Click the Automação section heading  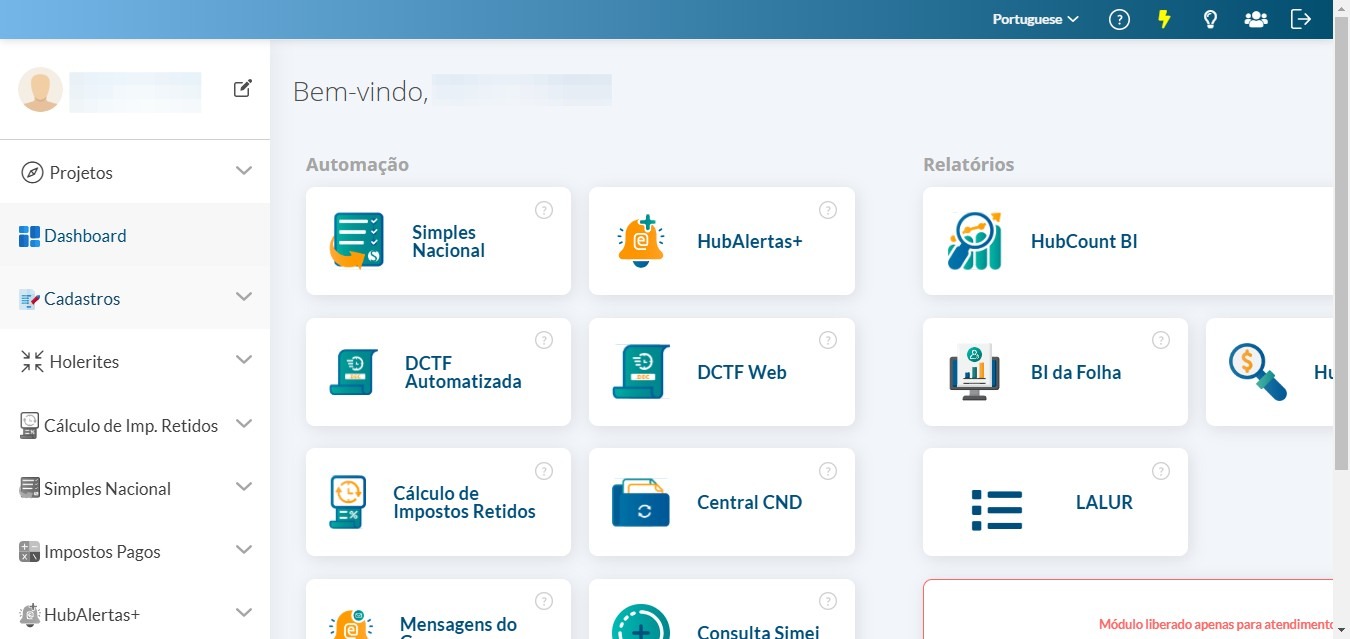click(357, 164)
